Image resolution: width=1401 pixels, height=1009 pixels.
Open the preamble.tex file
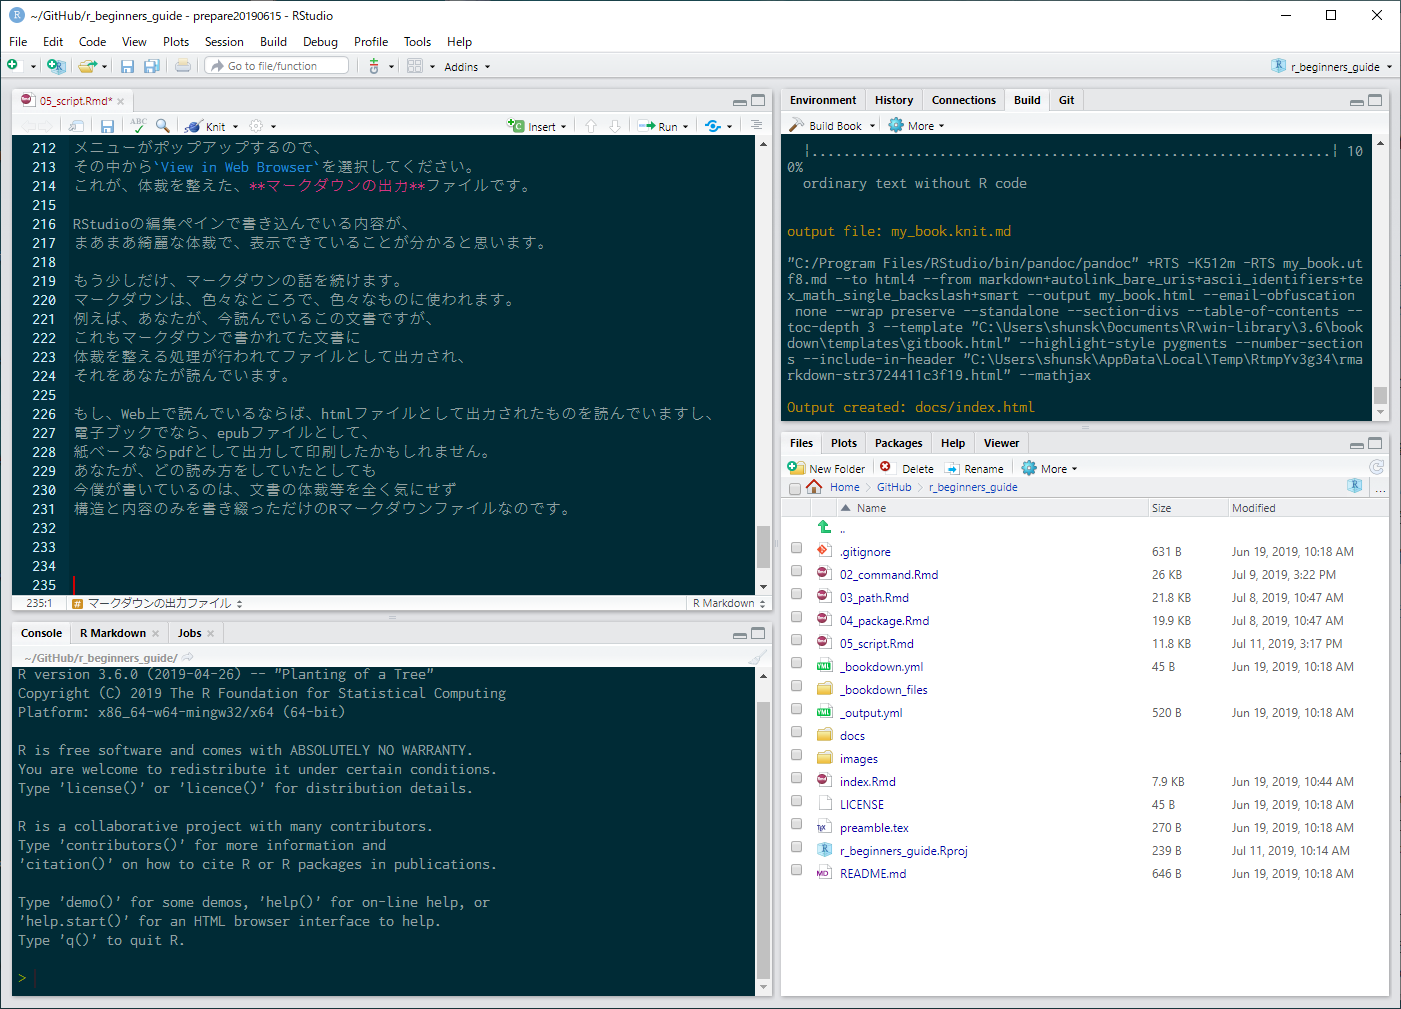874,828
